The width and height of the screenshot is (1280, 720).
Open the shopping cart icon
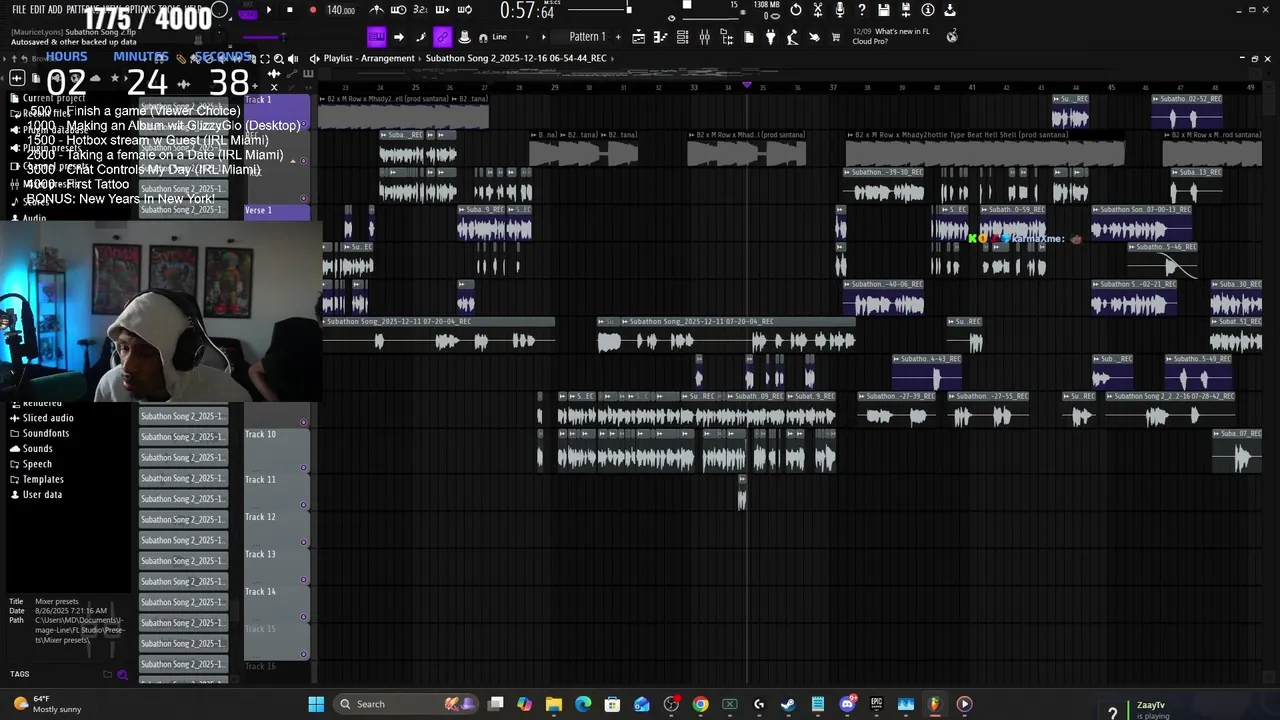click(836, 37)
